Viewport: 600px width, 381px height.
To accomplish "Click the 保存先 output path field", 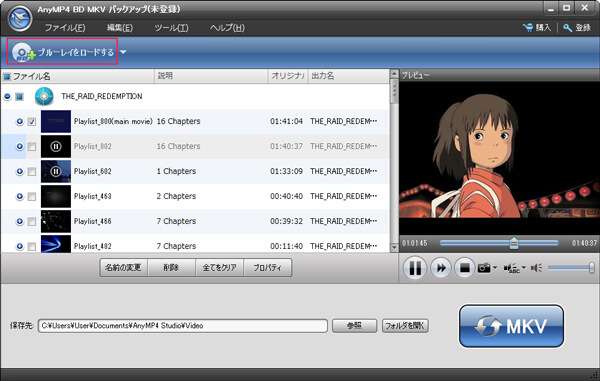I will (x=183, y=326).
